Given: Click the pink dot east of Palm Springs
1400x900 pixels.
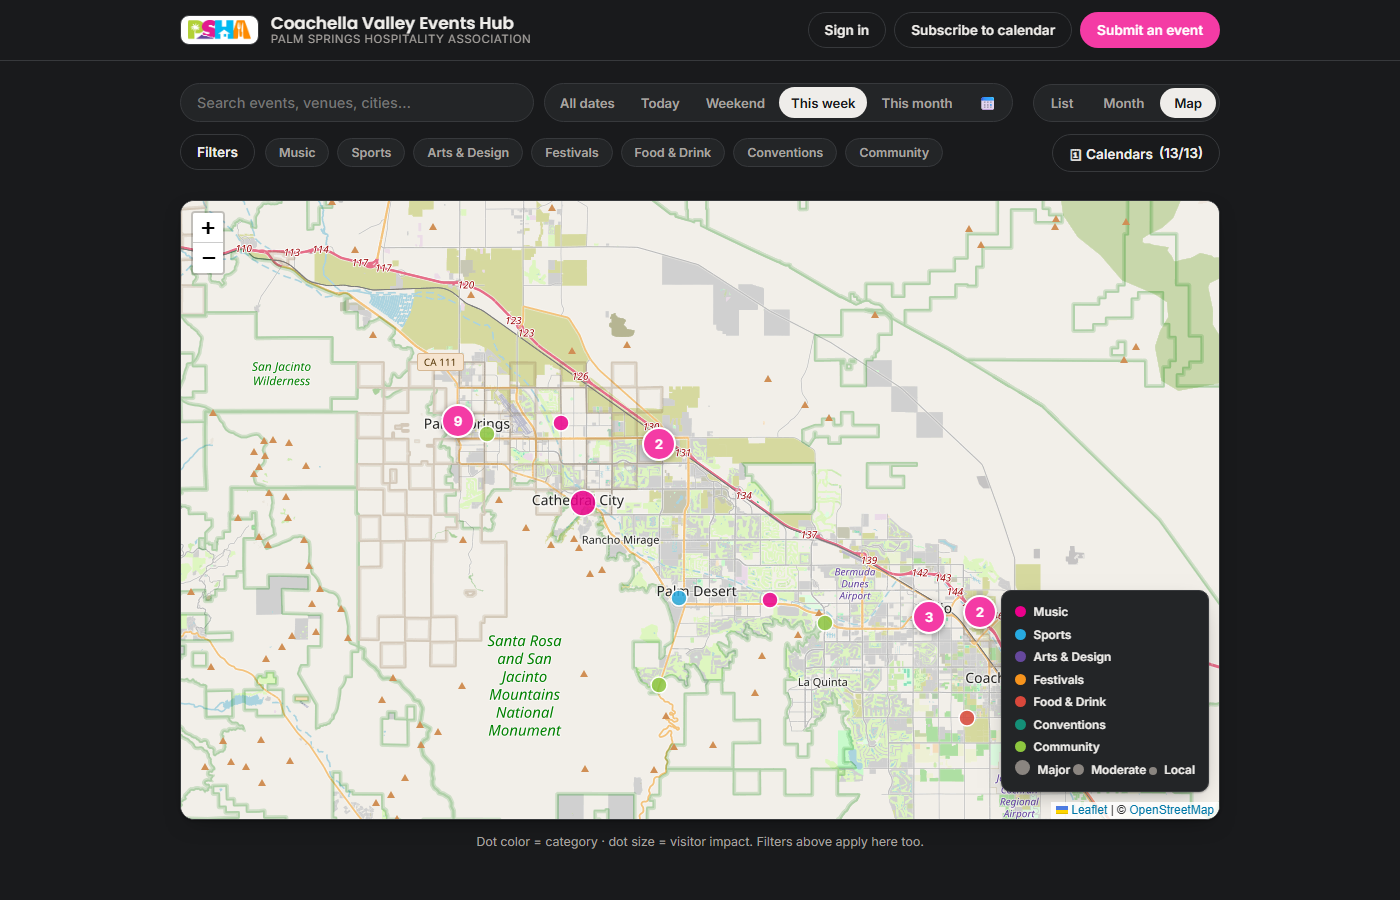Looking at the screenshot, I should (x=561, y=423).
